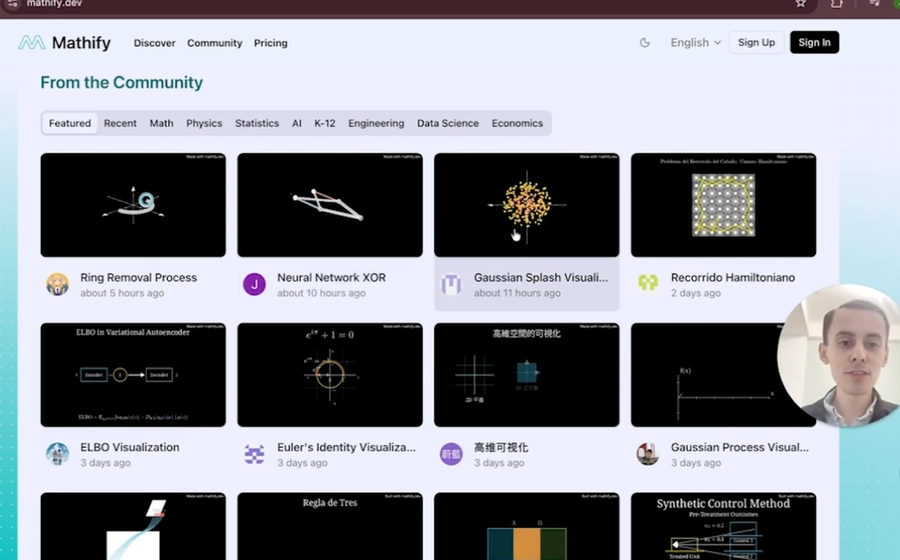Click the about 5 hours ago text
This screenshot has width=900, height=560.
pos(122,293)
